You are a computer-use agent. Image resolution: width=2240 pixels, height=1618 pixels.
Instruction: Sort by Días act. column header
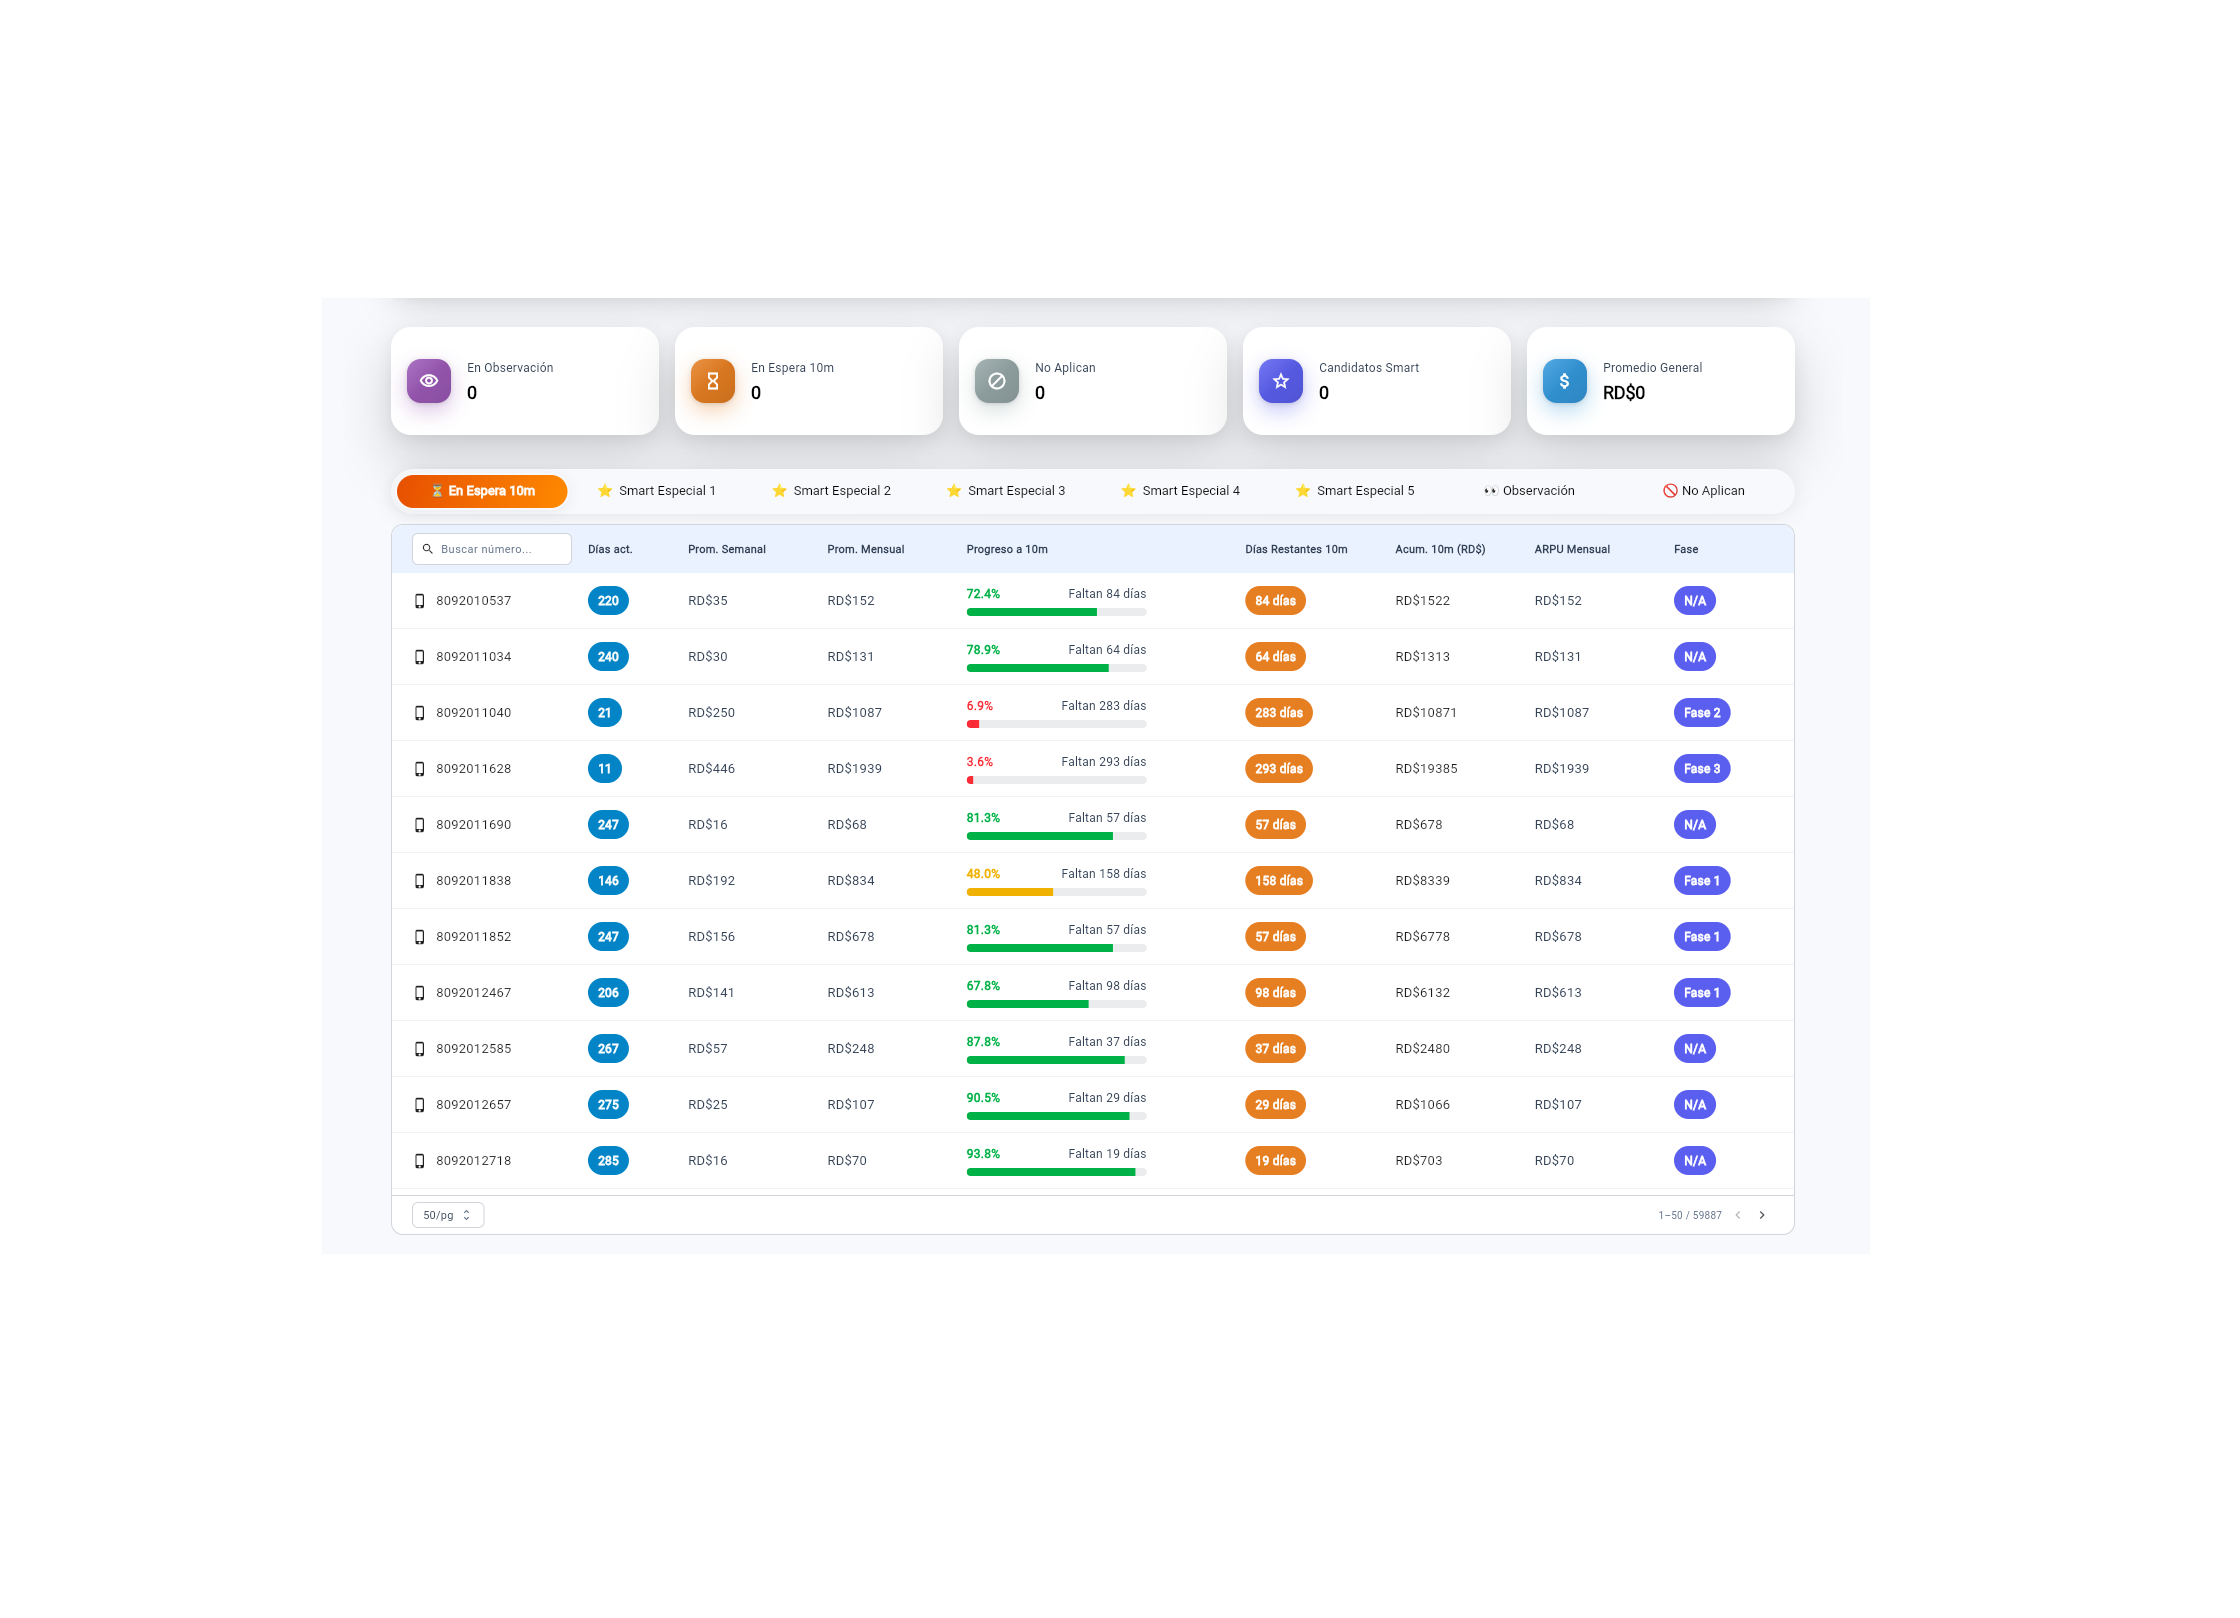coord(610,549)
